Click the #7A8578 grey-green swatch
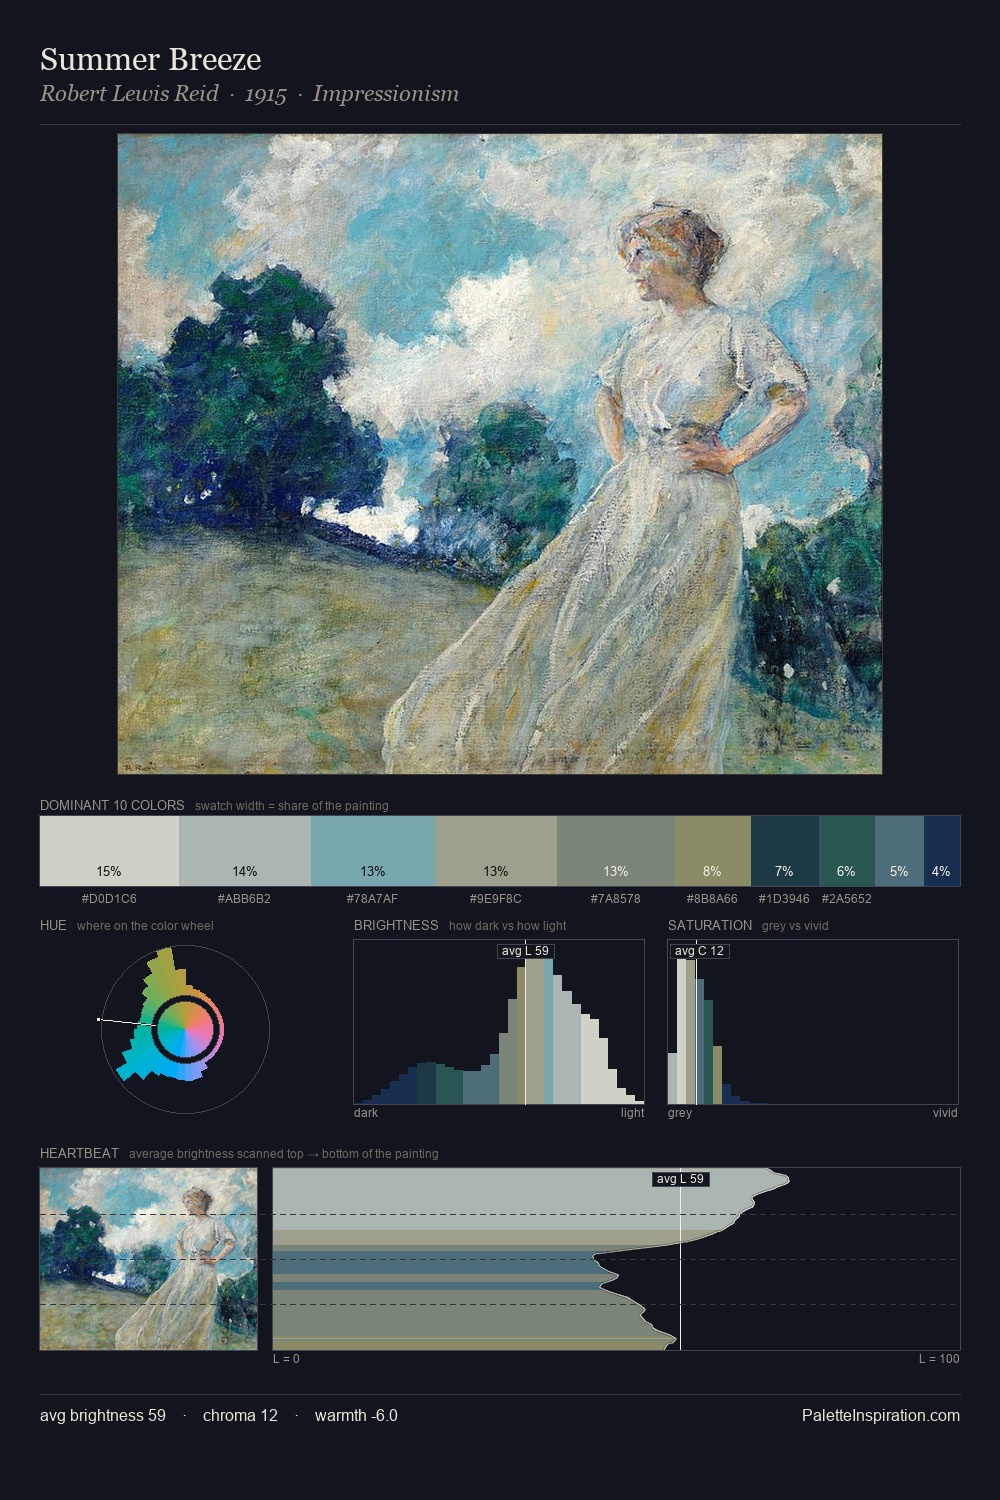The height and width of the screenshot is (1500, 1000). [x=616, y=851]
